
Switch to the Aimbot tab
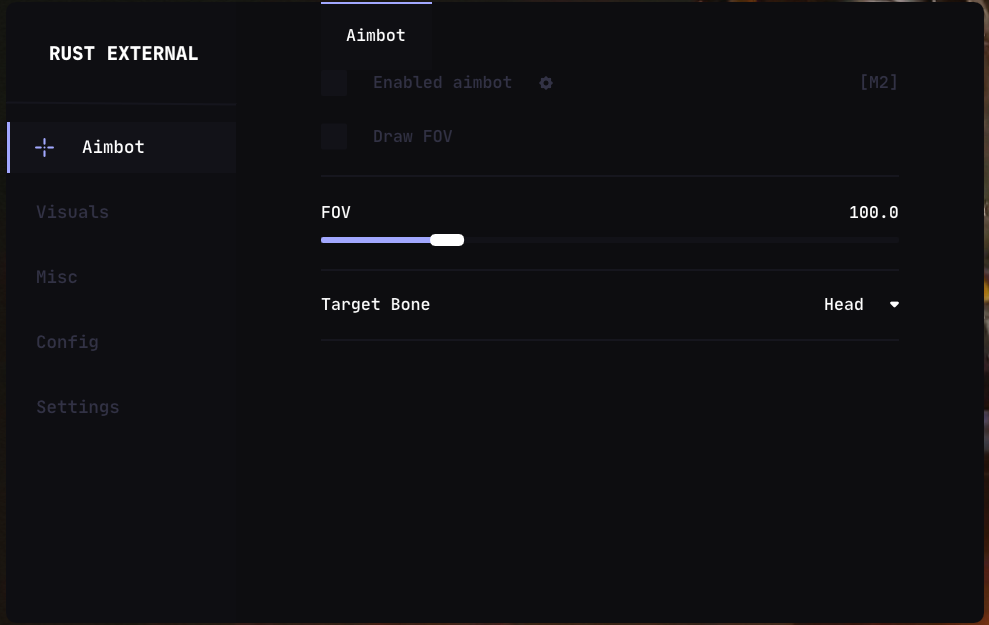[376, 35]
